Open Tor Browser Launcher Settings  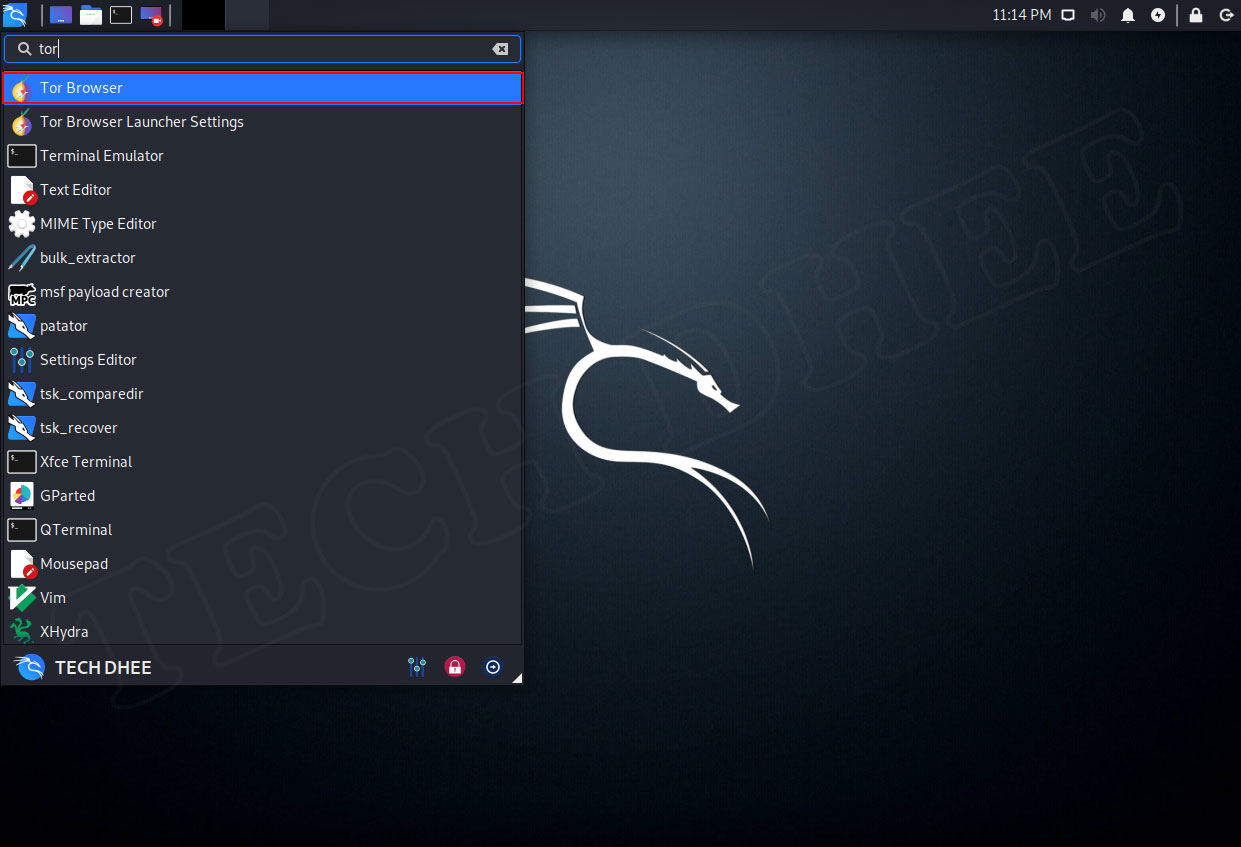pyautogui.click(x=141, y=121)
